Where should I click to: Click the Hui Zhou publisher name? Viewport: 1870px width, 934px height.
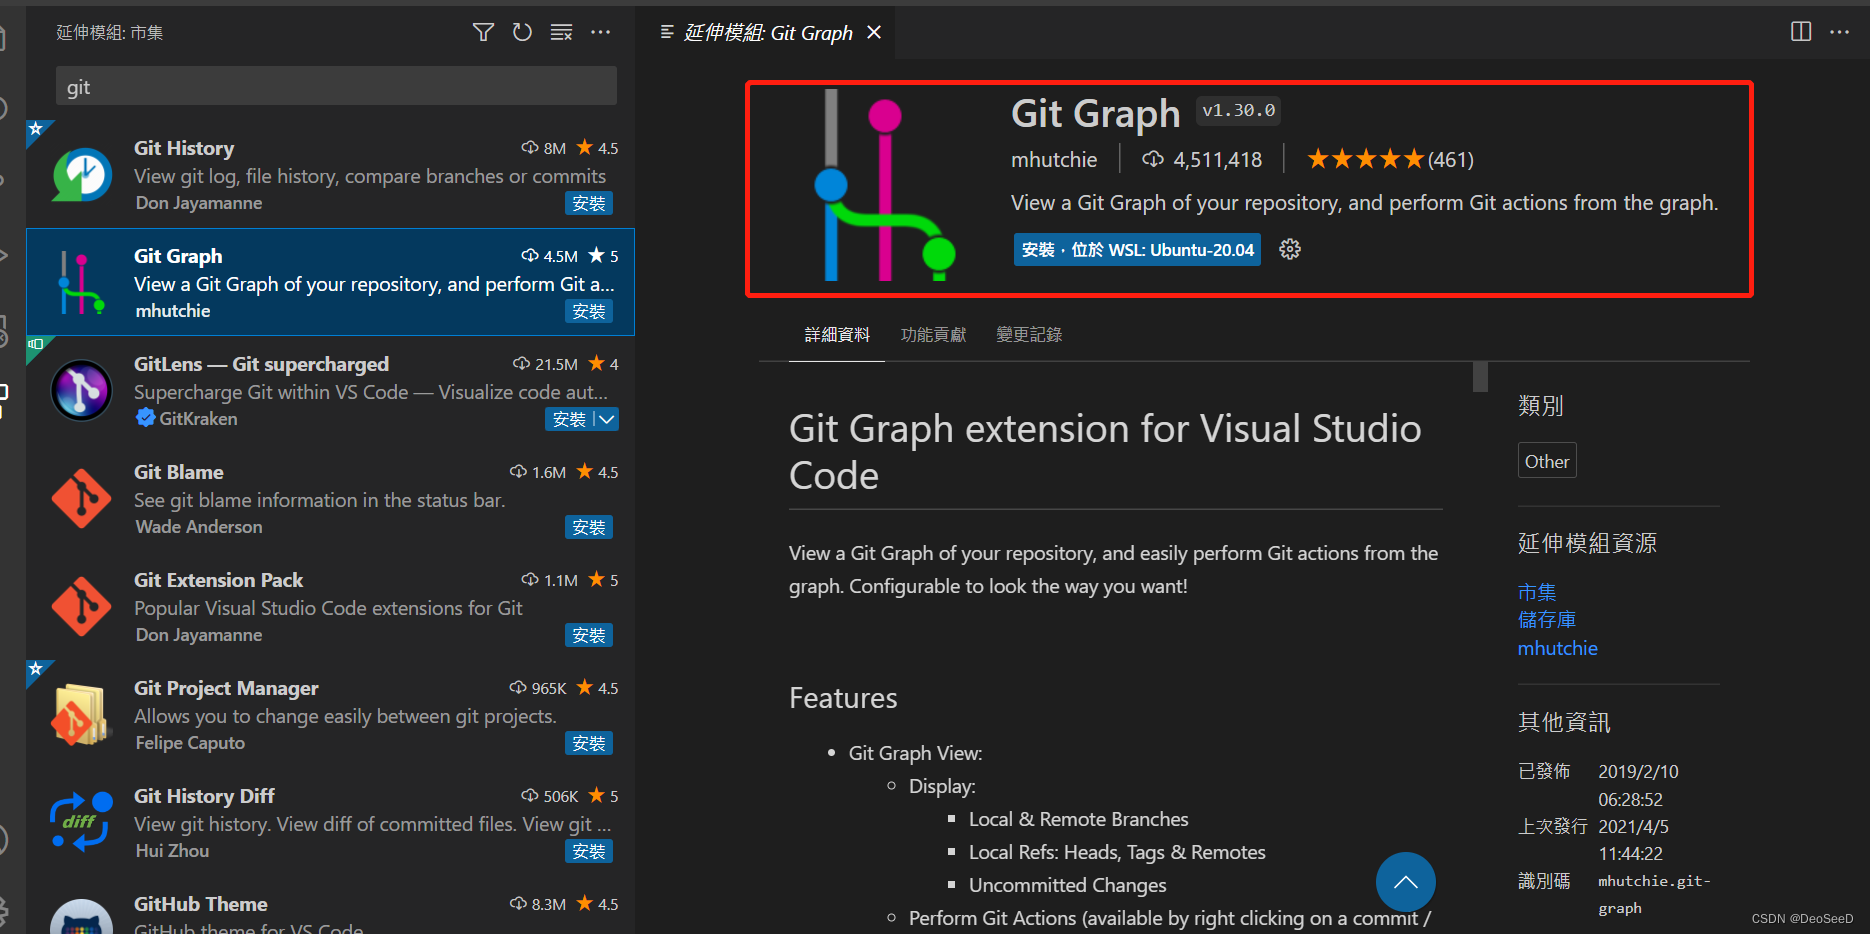coord(172,851)
